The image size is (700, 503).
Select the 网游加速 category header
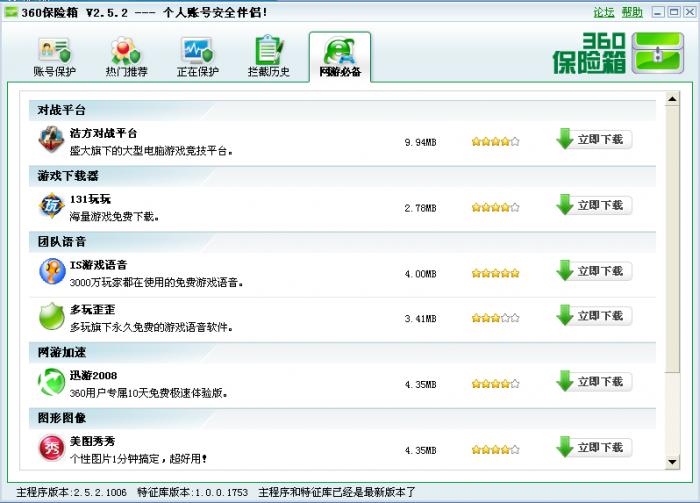point(342,353)
